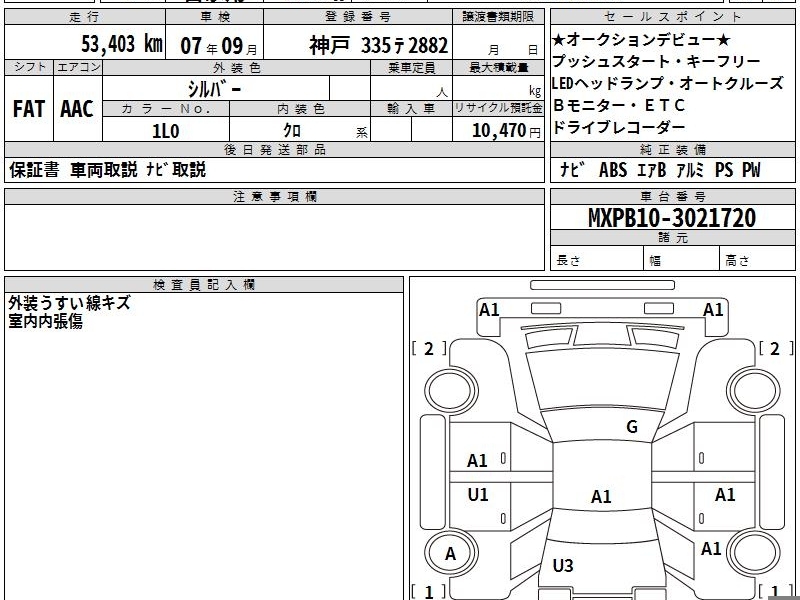Click the 乗車定員 header

coord(411,68)
